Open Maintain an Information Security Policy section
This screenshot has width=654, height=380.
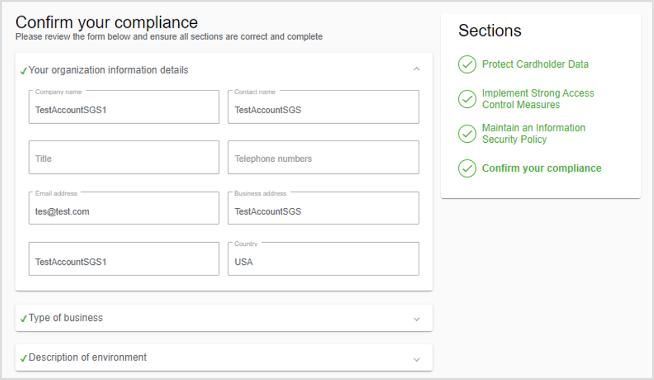pos(533,133)
